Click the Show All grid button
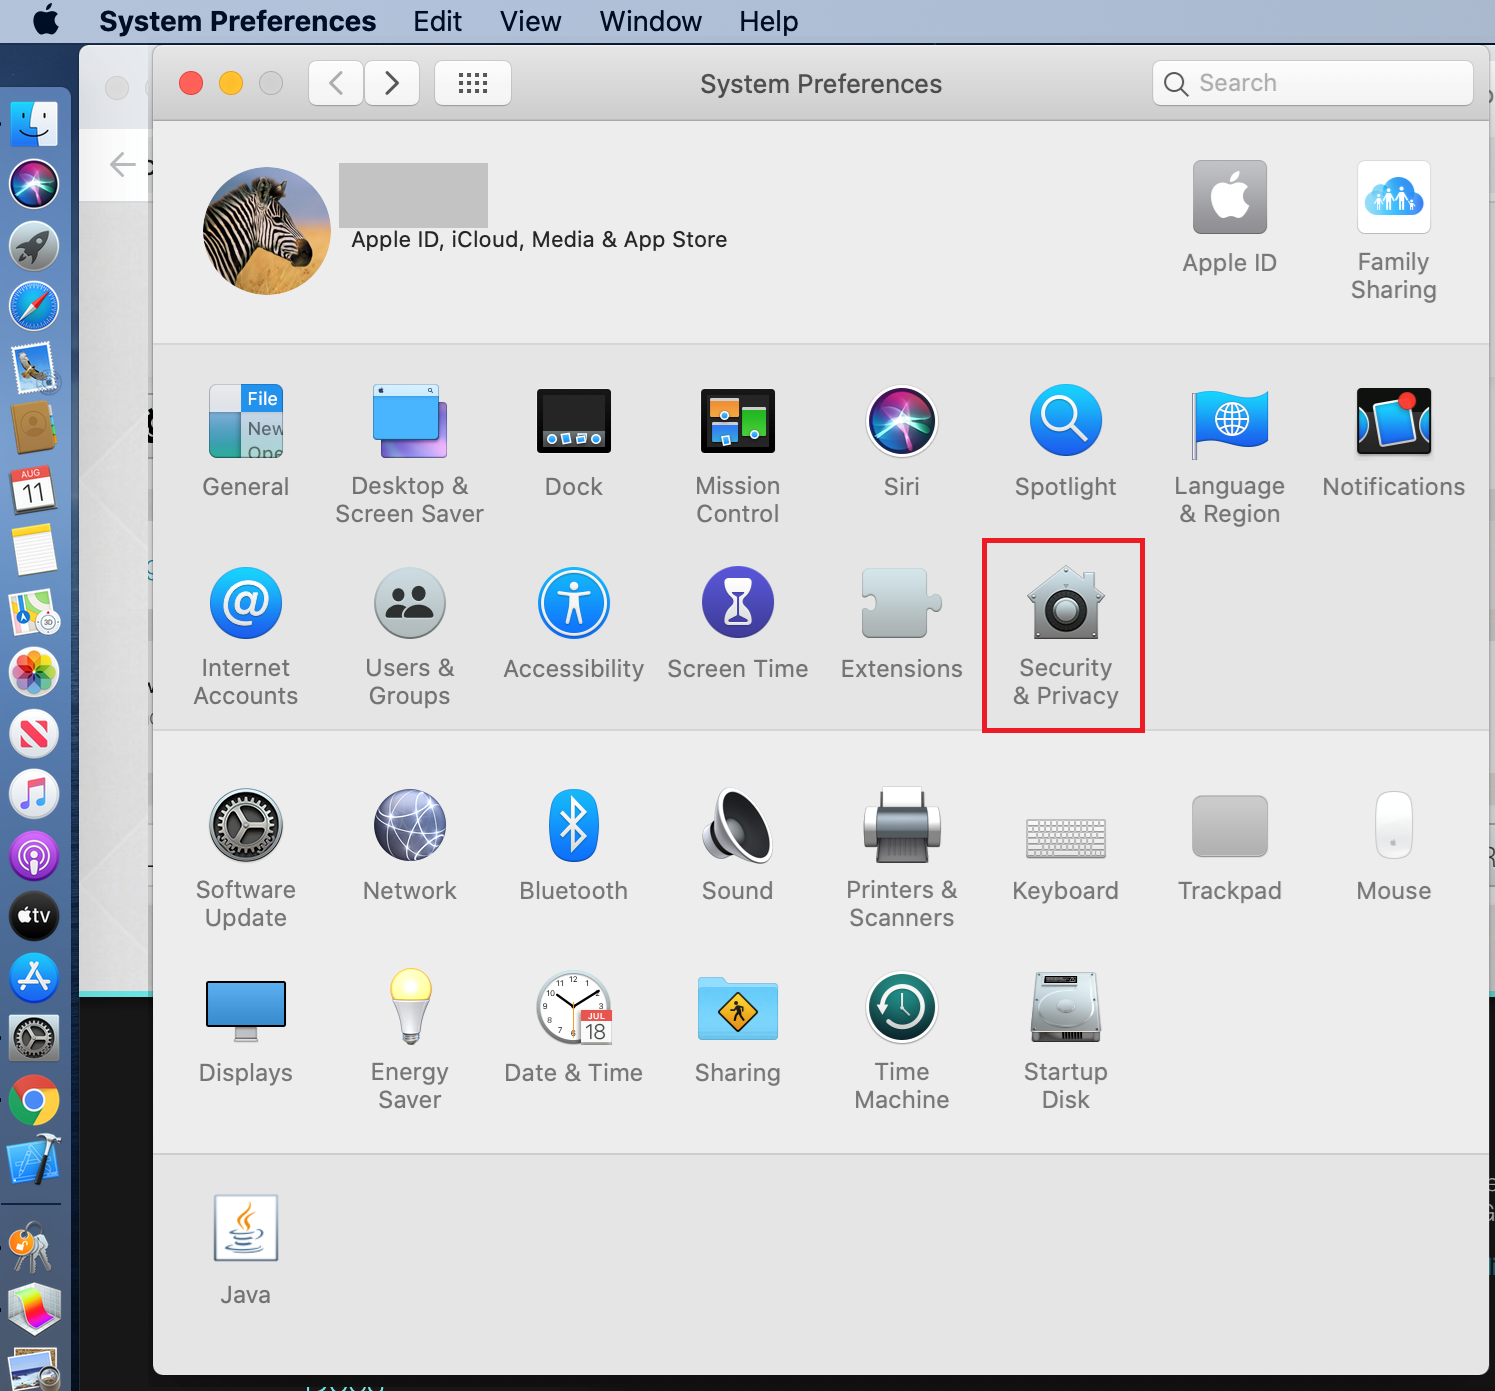 coord(473,83)
